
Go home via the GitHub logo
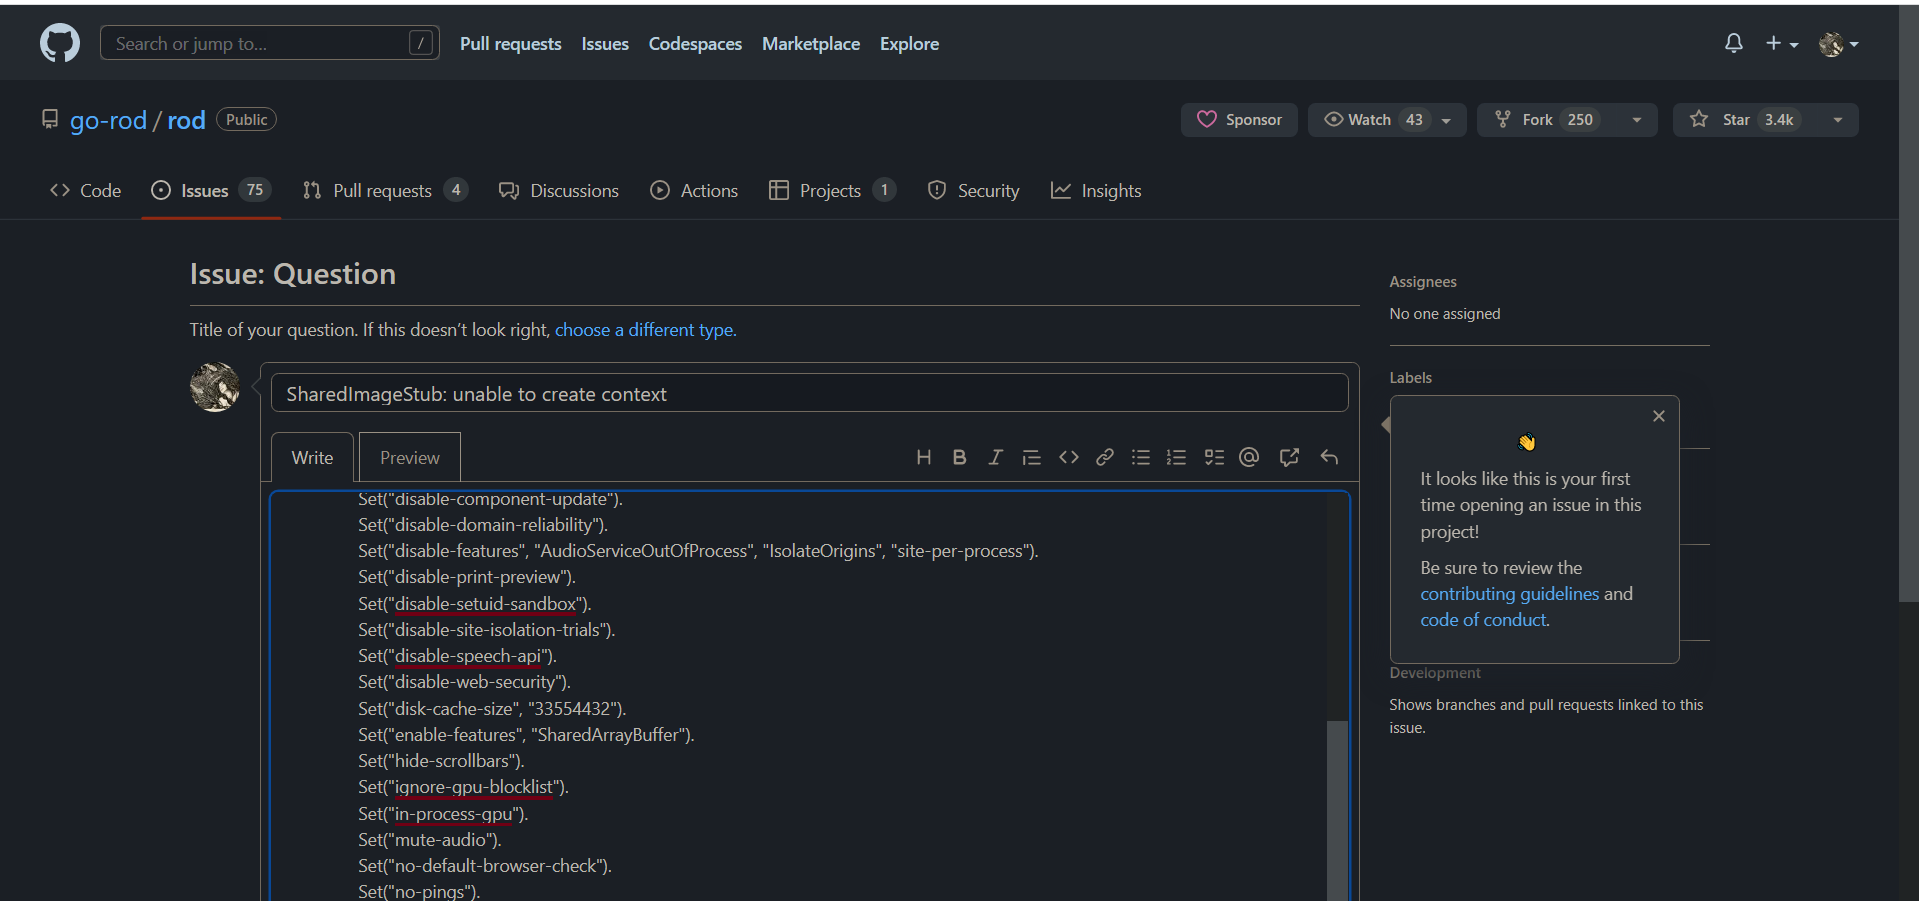(x=59, y=43)
